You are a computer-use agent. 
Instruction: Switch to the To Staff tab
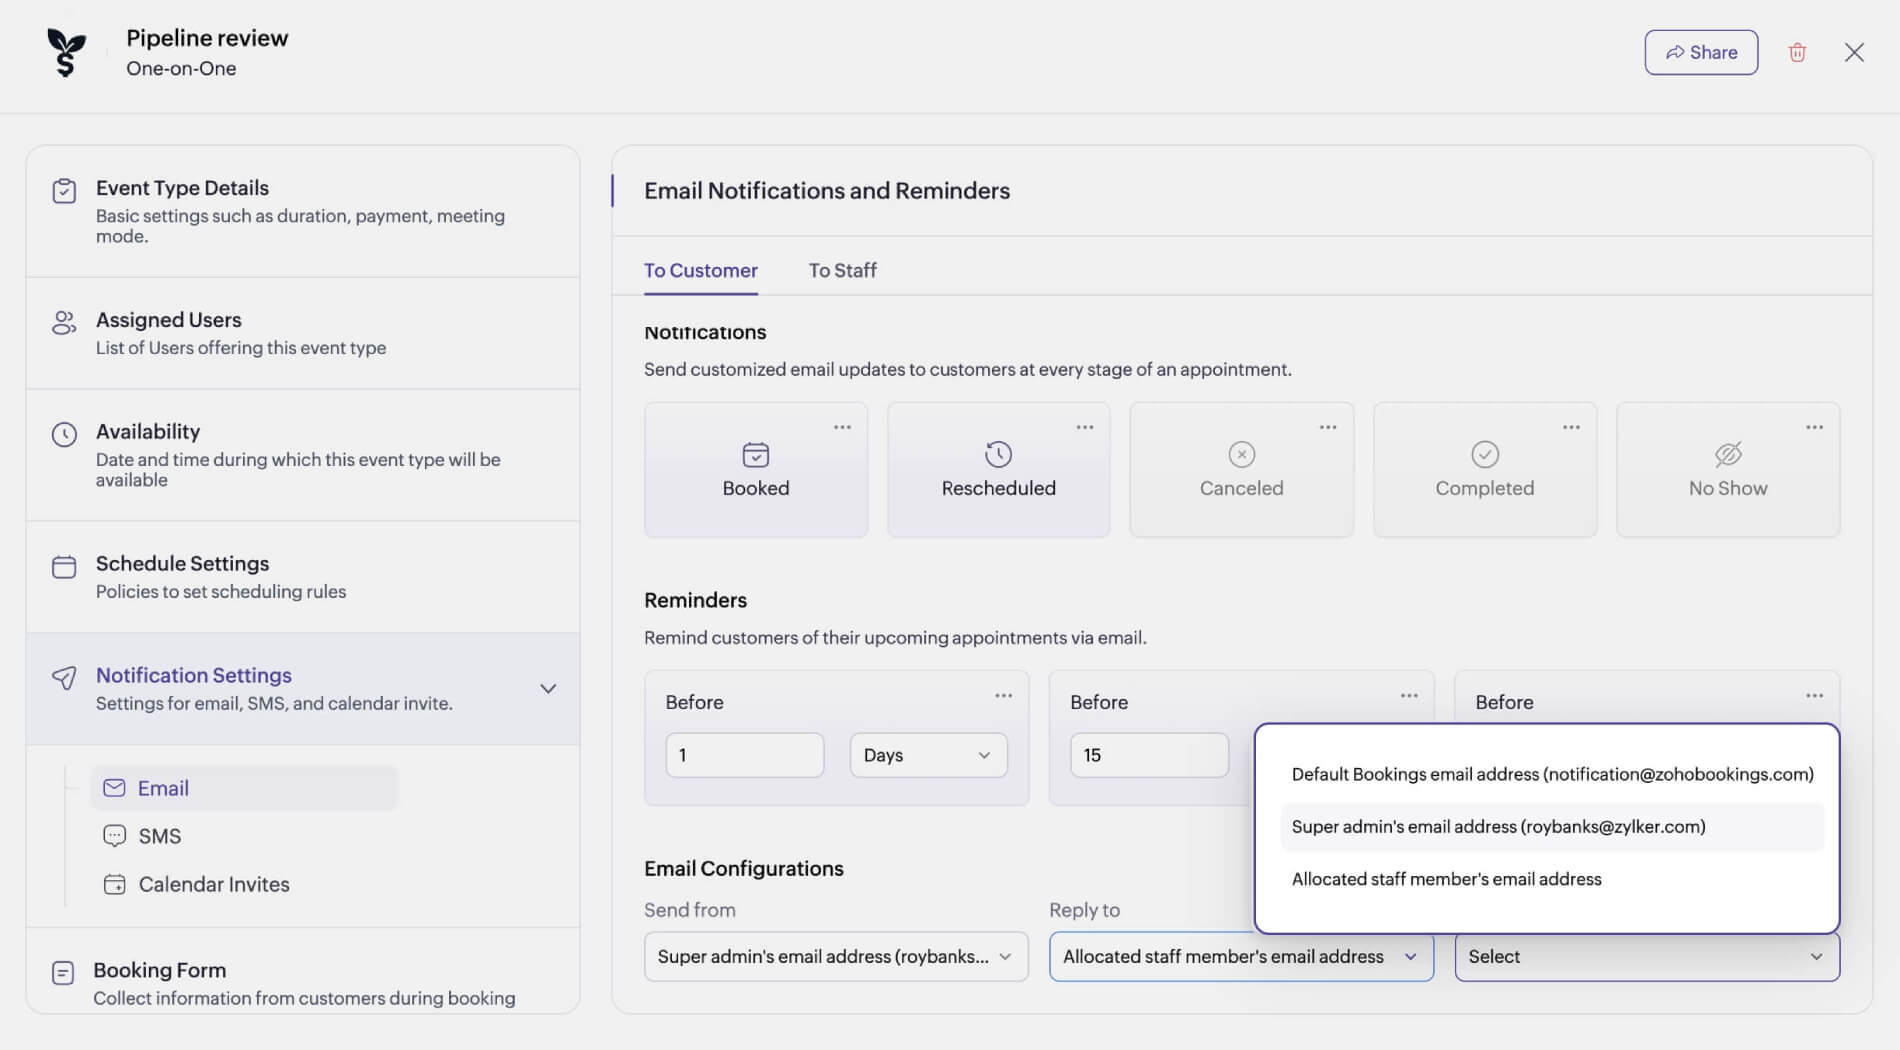pyautogui.click(x=842, y=270)
